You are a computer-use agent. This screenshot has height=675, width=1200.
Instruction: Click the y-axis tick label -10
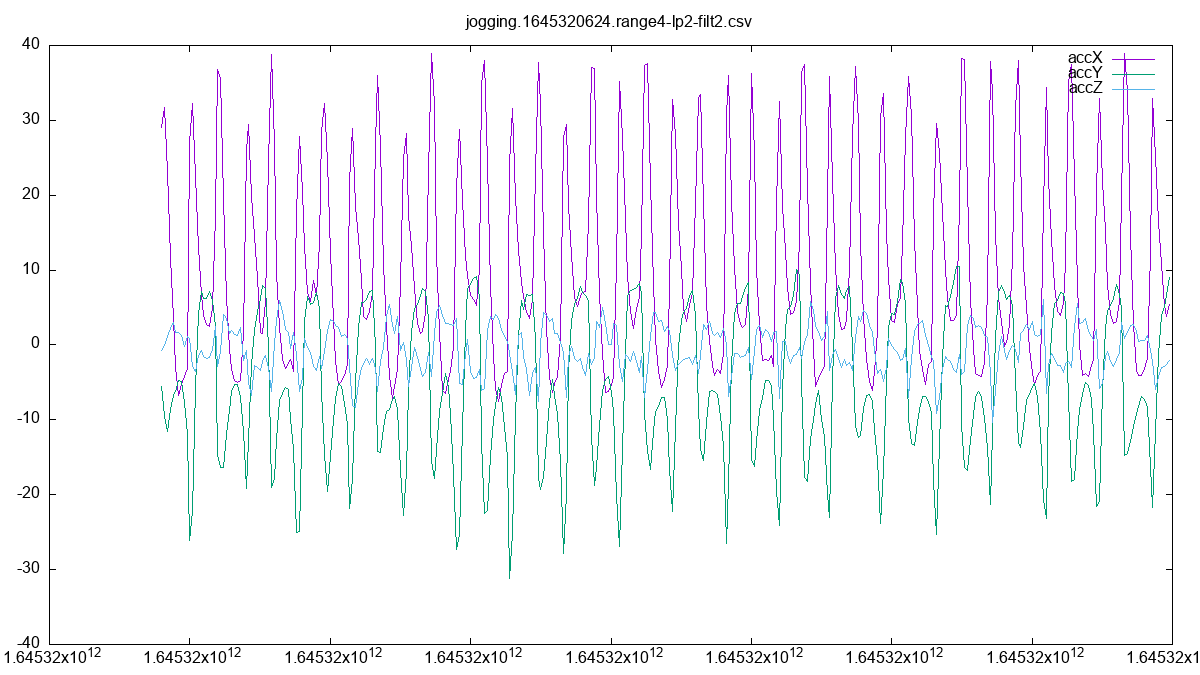coord(27,419)
